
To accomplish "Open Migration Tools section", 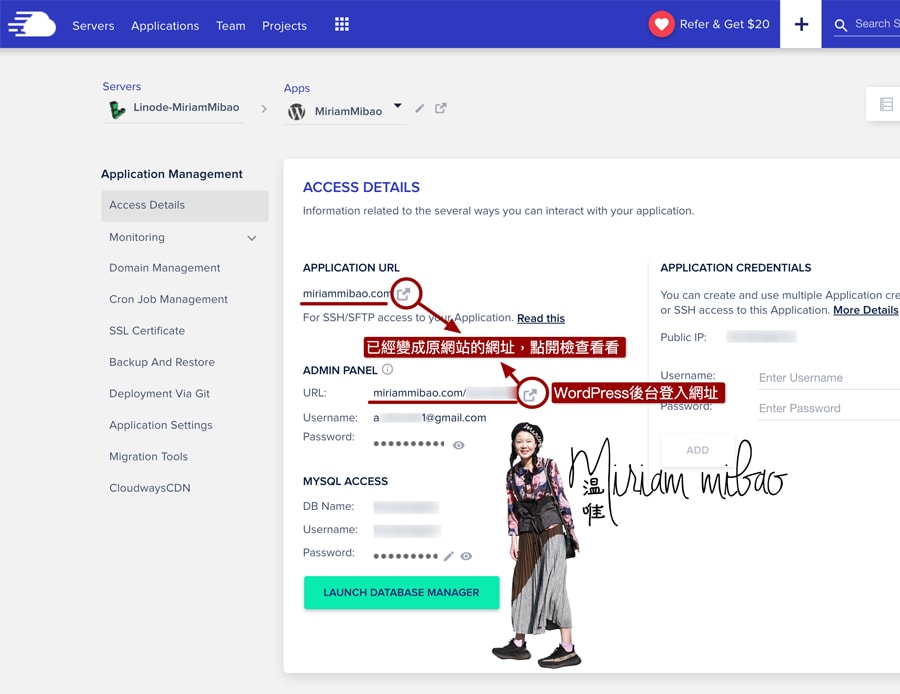I will 148,456.
